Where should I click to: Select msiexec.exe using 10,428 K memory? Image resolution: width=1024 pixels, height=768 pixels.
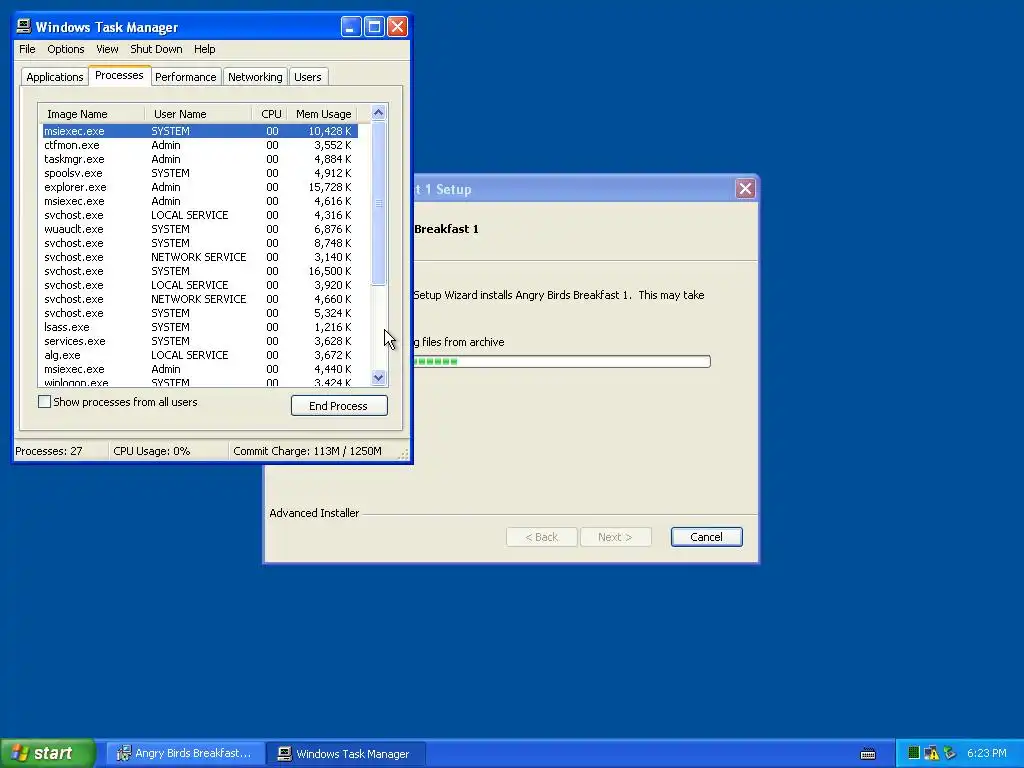point(200,131)
